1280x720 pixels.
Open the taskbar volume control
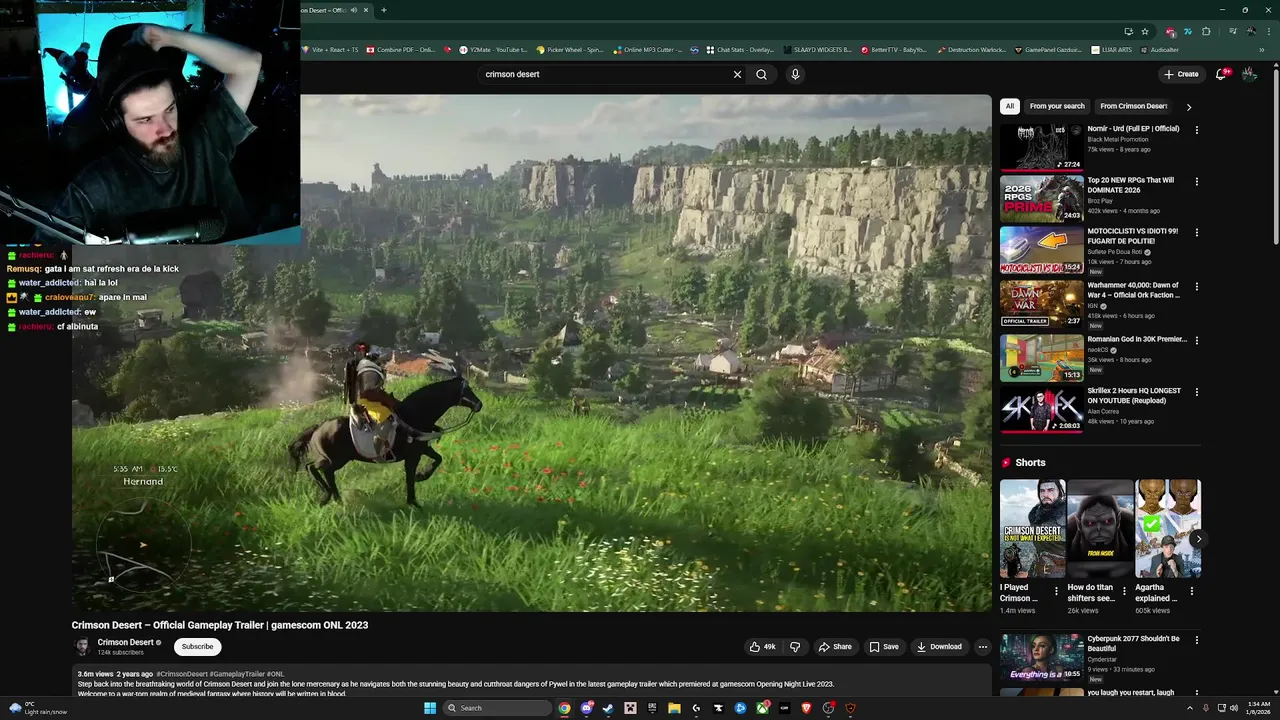(x=1234, y=708)
